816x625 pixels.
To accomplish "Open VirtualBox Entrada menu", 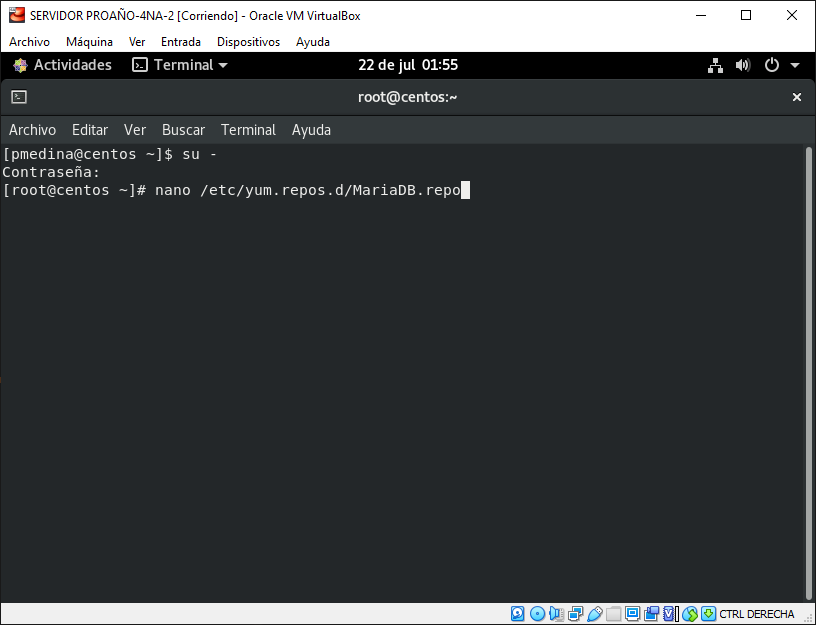I will coord(181,42).
